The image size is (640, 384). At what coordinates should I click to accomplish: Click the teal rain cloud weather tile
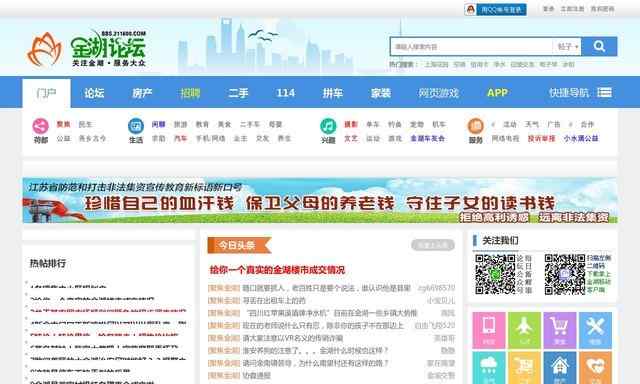[x=489, y=368]
